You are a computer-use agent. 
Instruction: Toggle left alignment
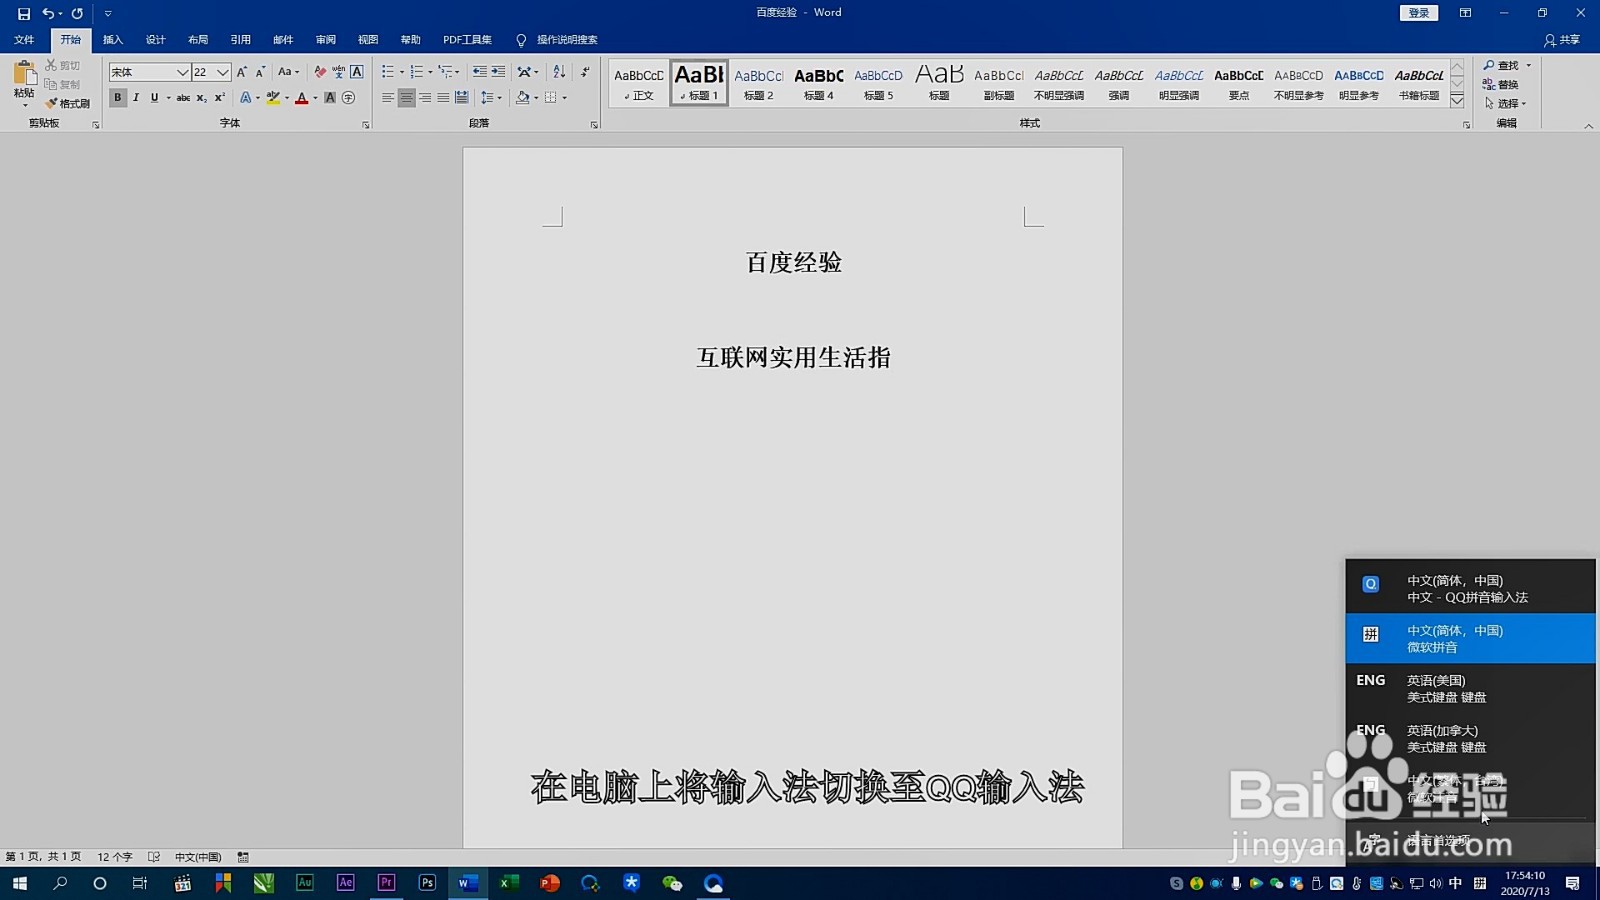(388, 98)
